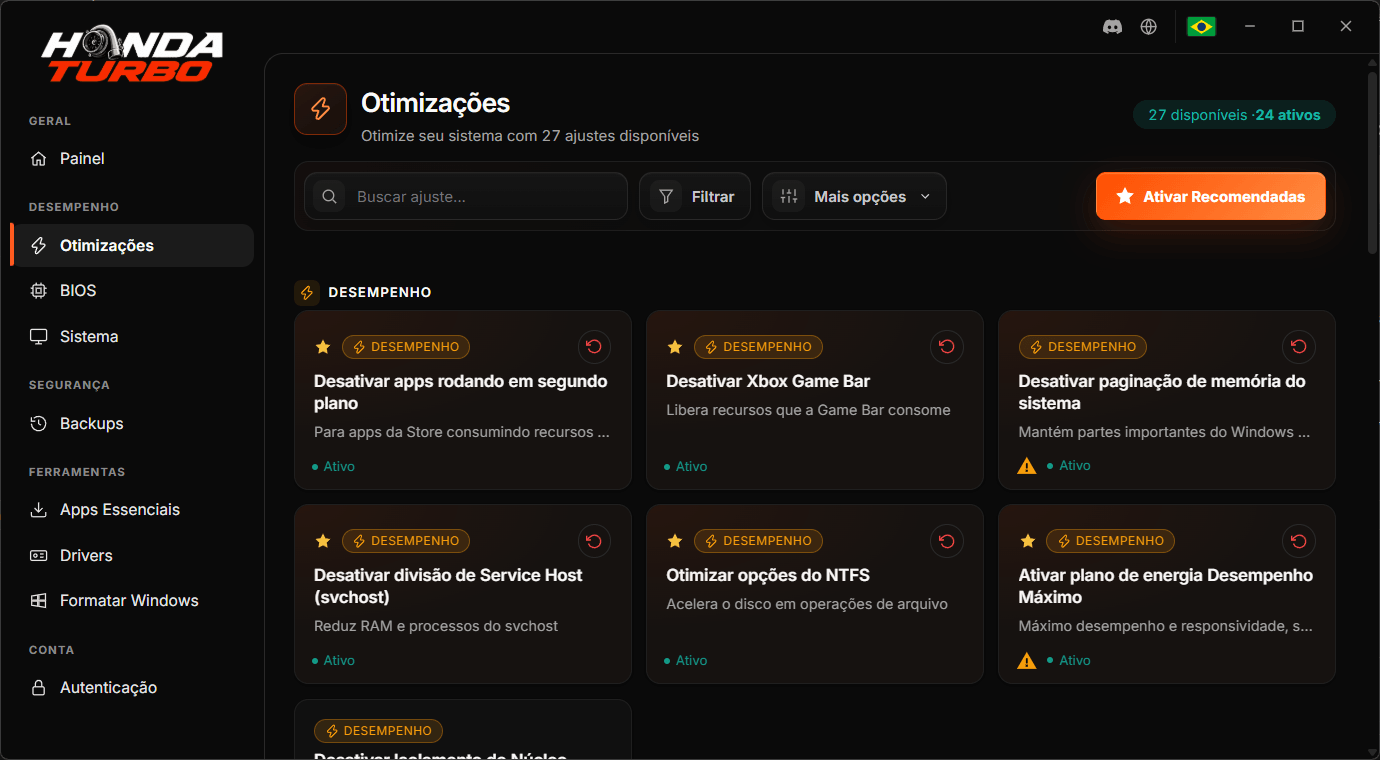This screenshot has width=1380, height=760.
Task: Click star icon on Desativar Xbox Game Bar card
Action: pyautogui.click(x=675, y=347)
